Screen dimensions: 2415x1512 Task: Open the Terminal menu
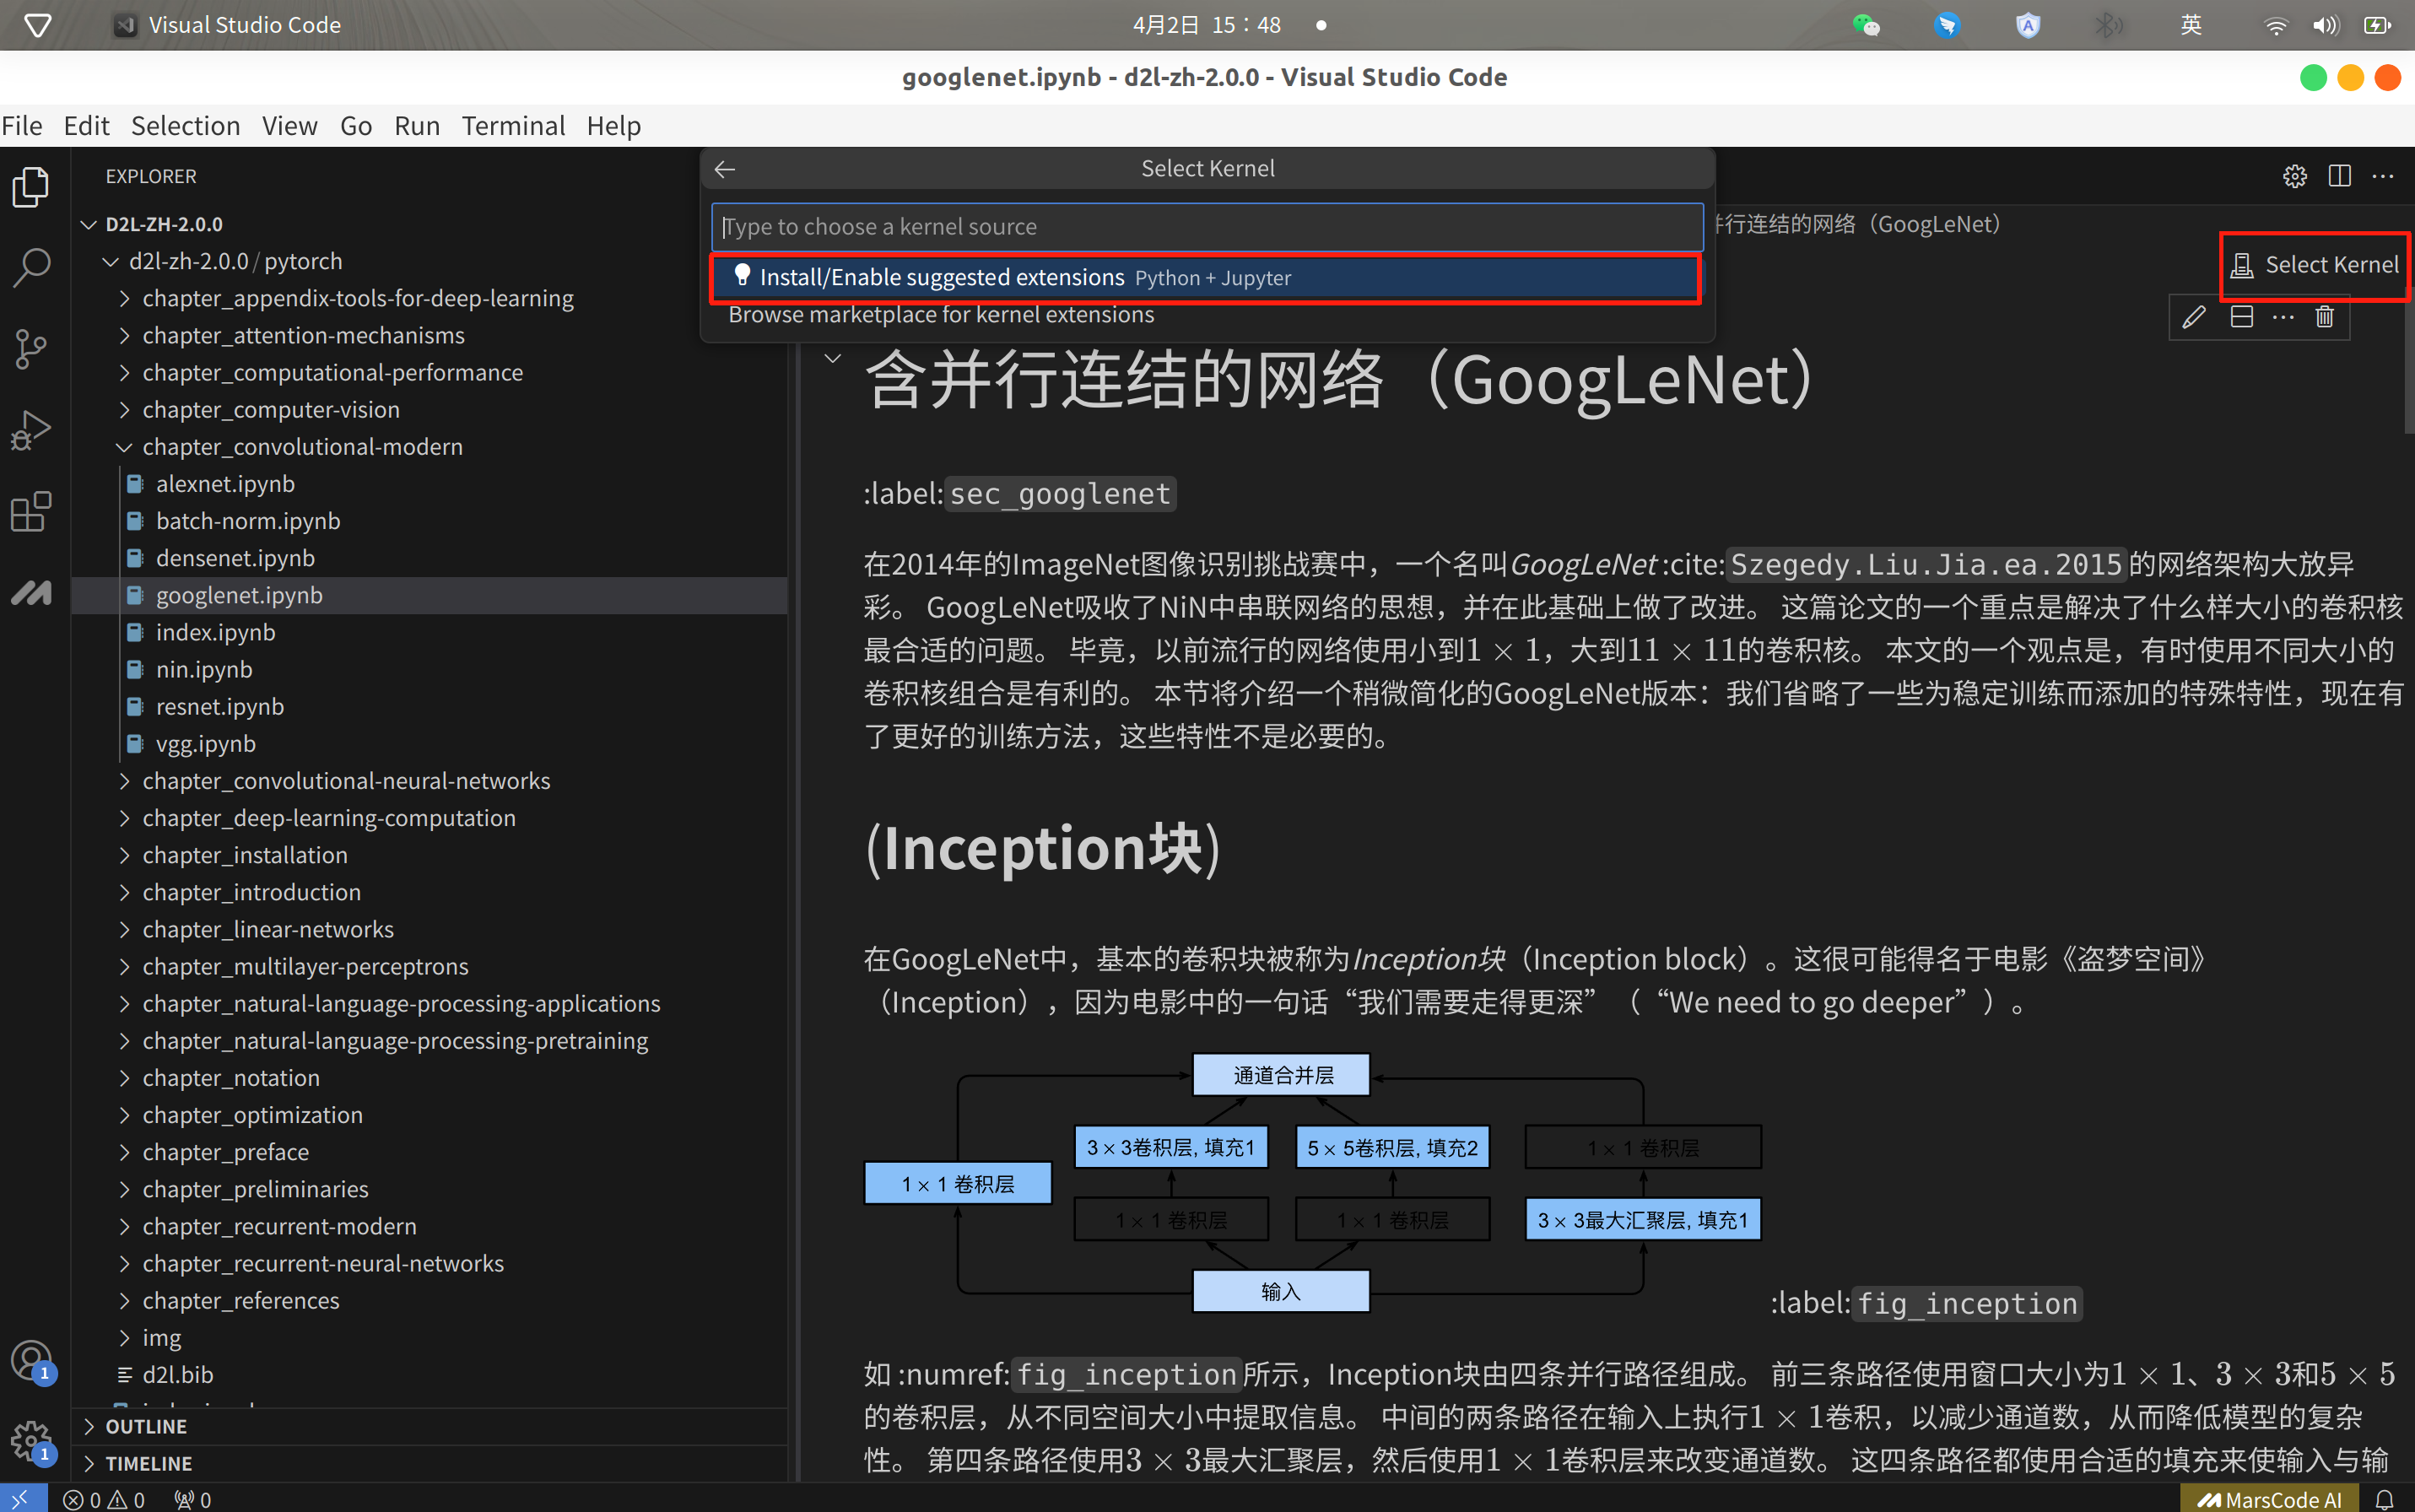coord(513,126)
